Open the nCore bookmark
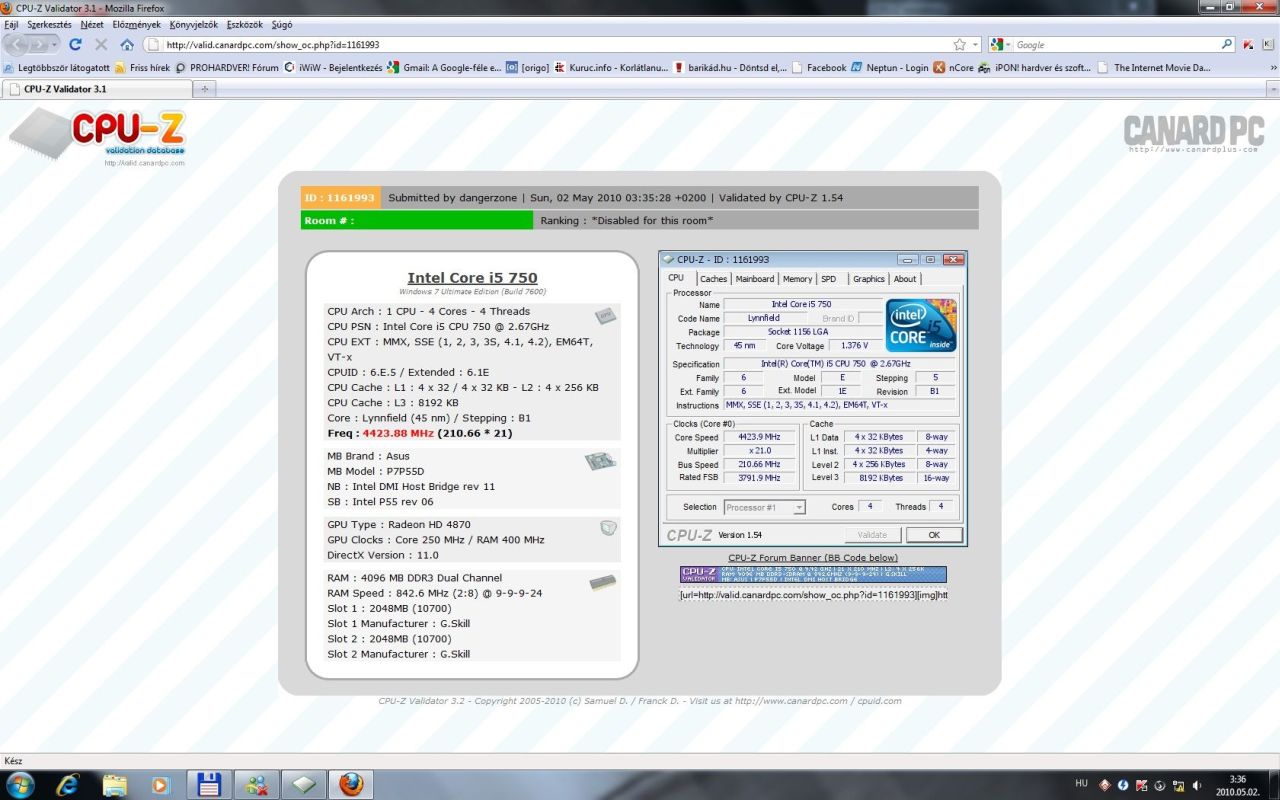Screen dimensions: 1280x800 (954, 68)
